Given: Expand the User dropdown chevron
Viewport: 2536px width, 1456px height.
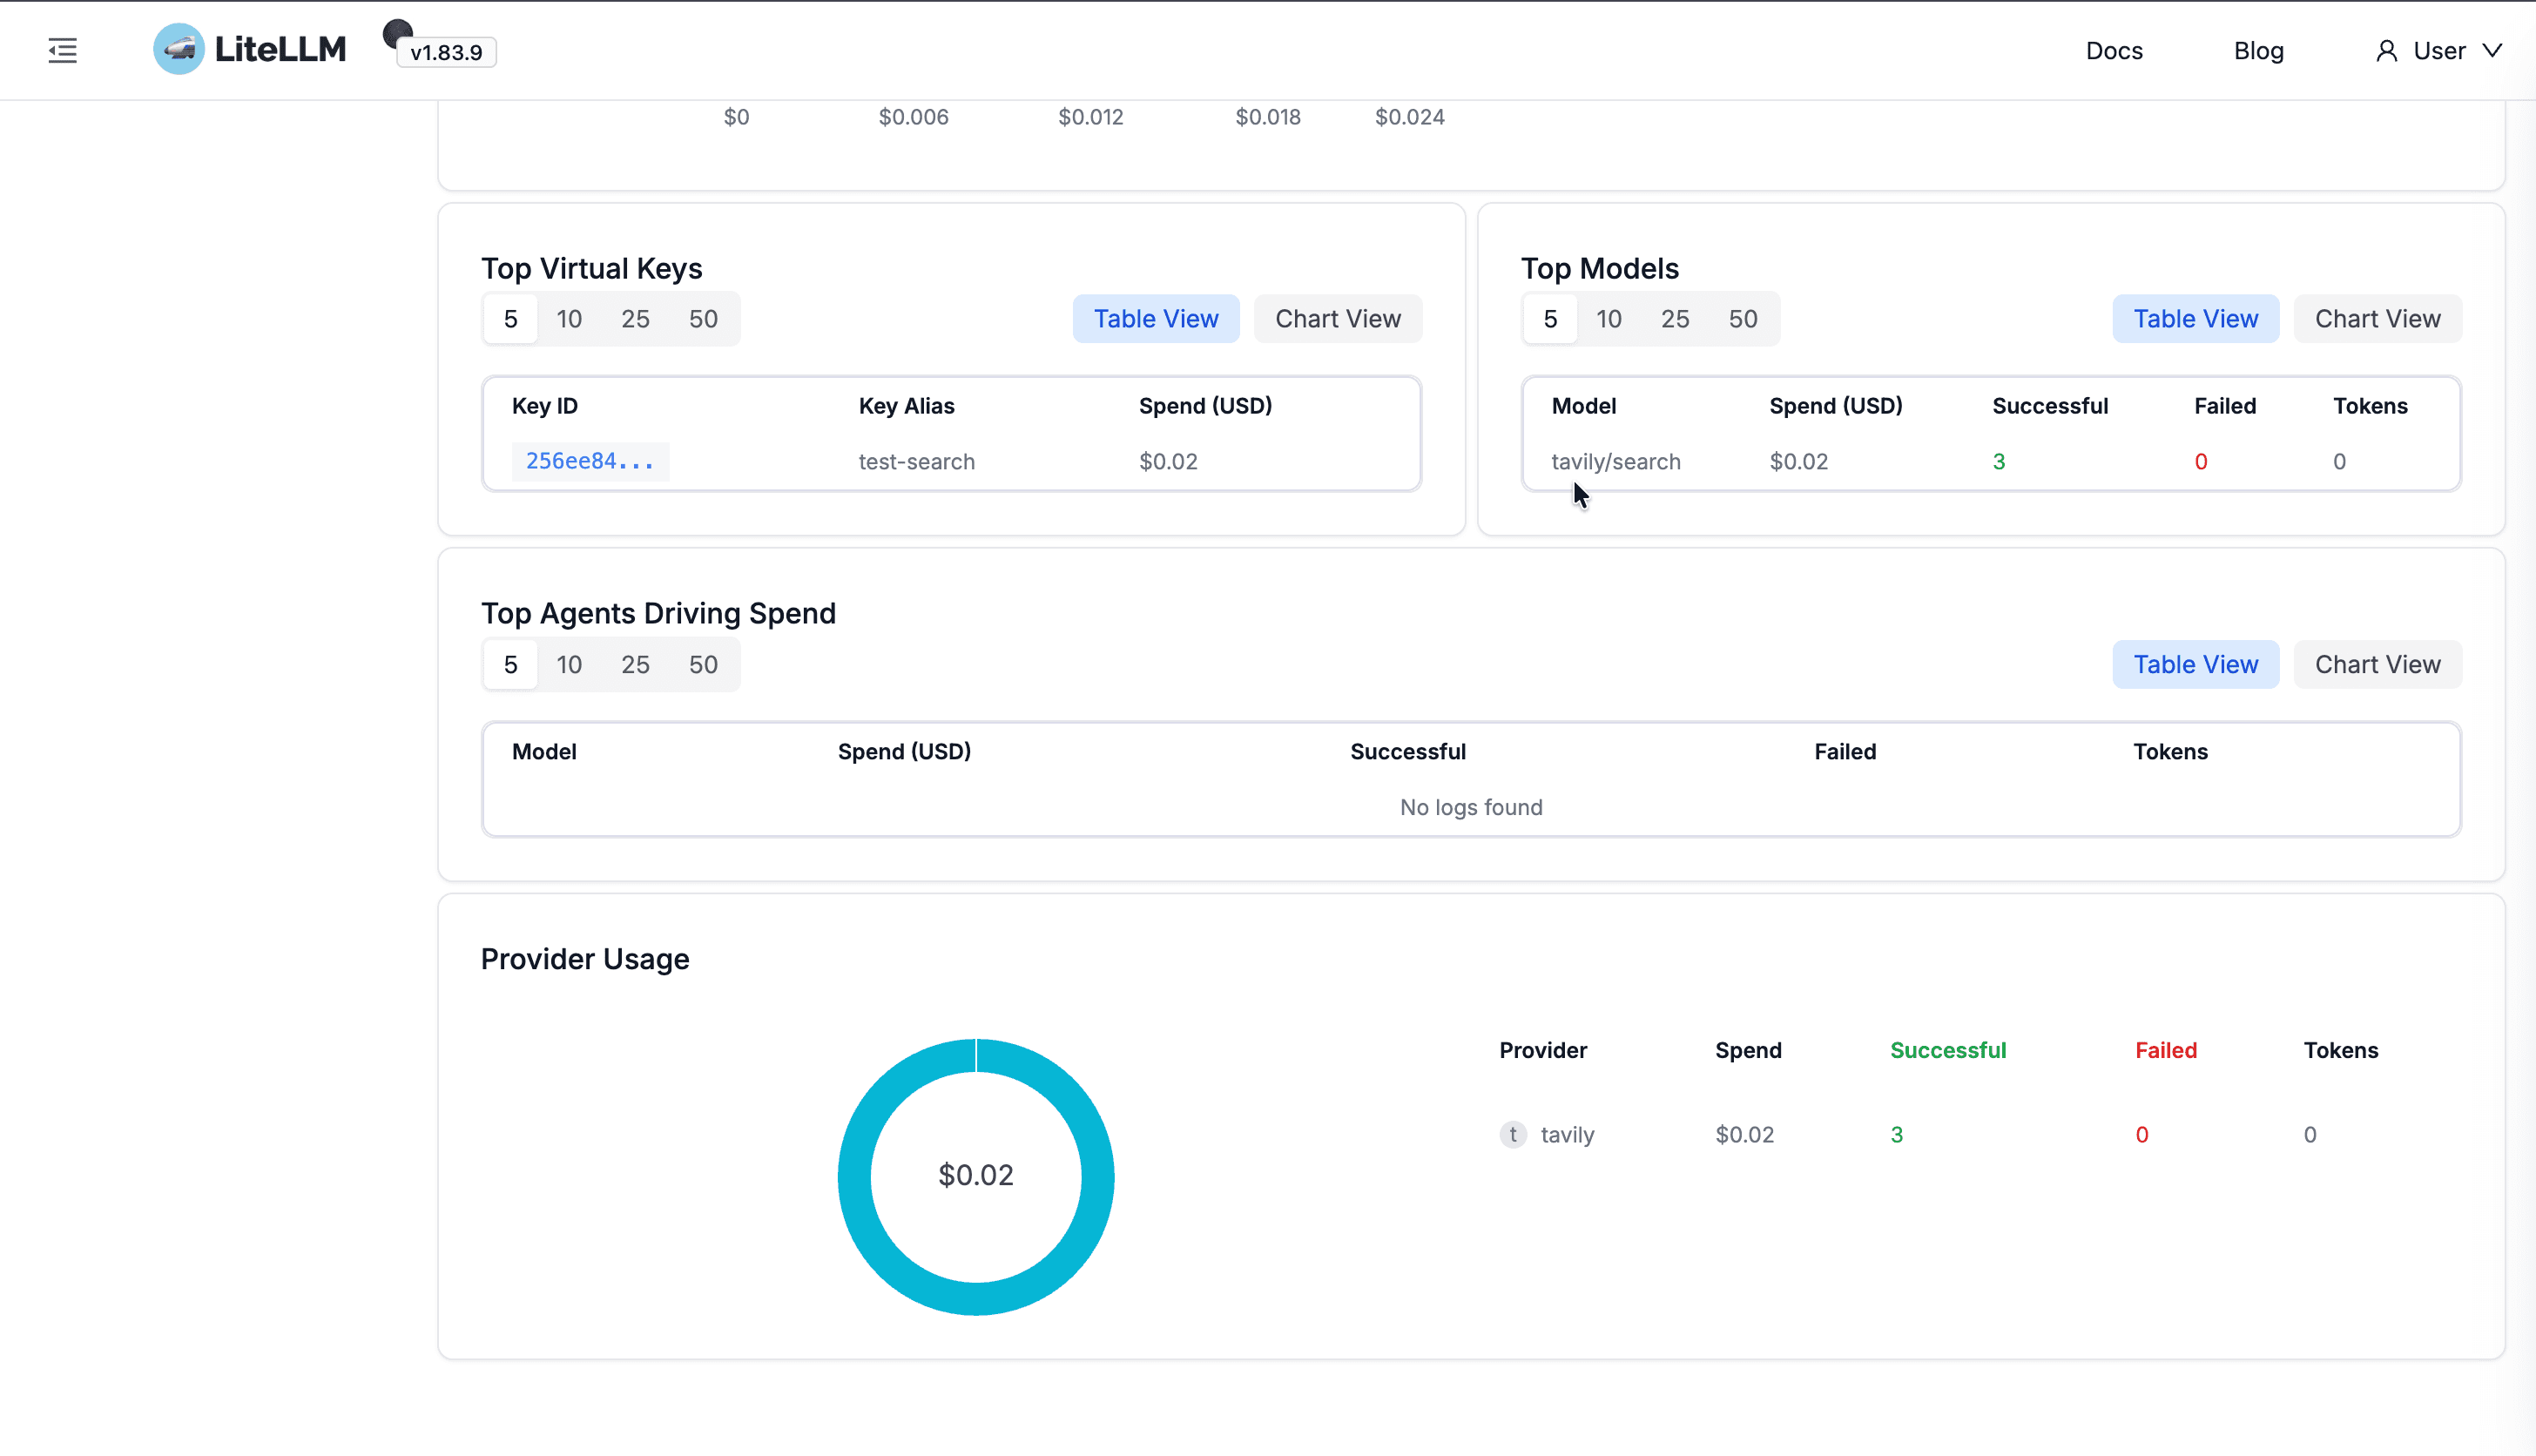Looking at the screenshot, I should click(x=2492, y=50).
